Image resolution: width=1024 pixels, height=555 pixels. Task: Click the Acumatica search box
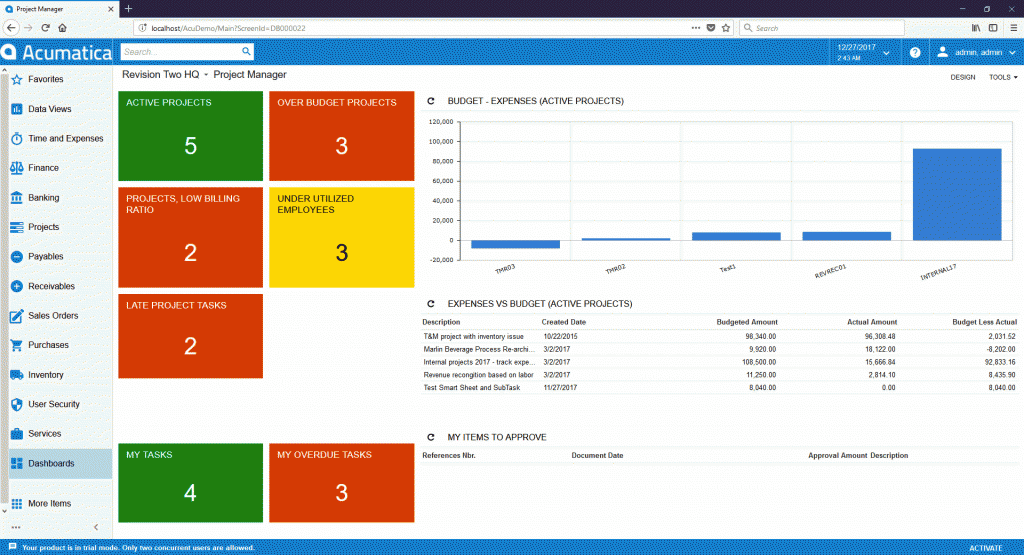(x=195, y=52)
